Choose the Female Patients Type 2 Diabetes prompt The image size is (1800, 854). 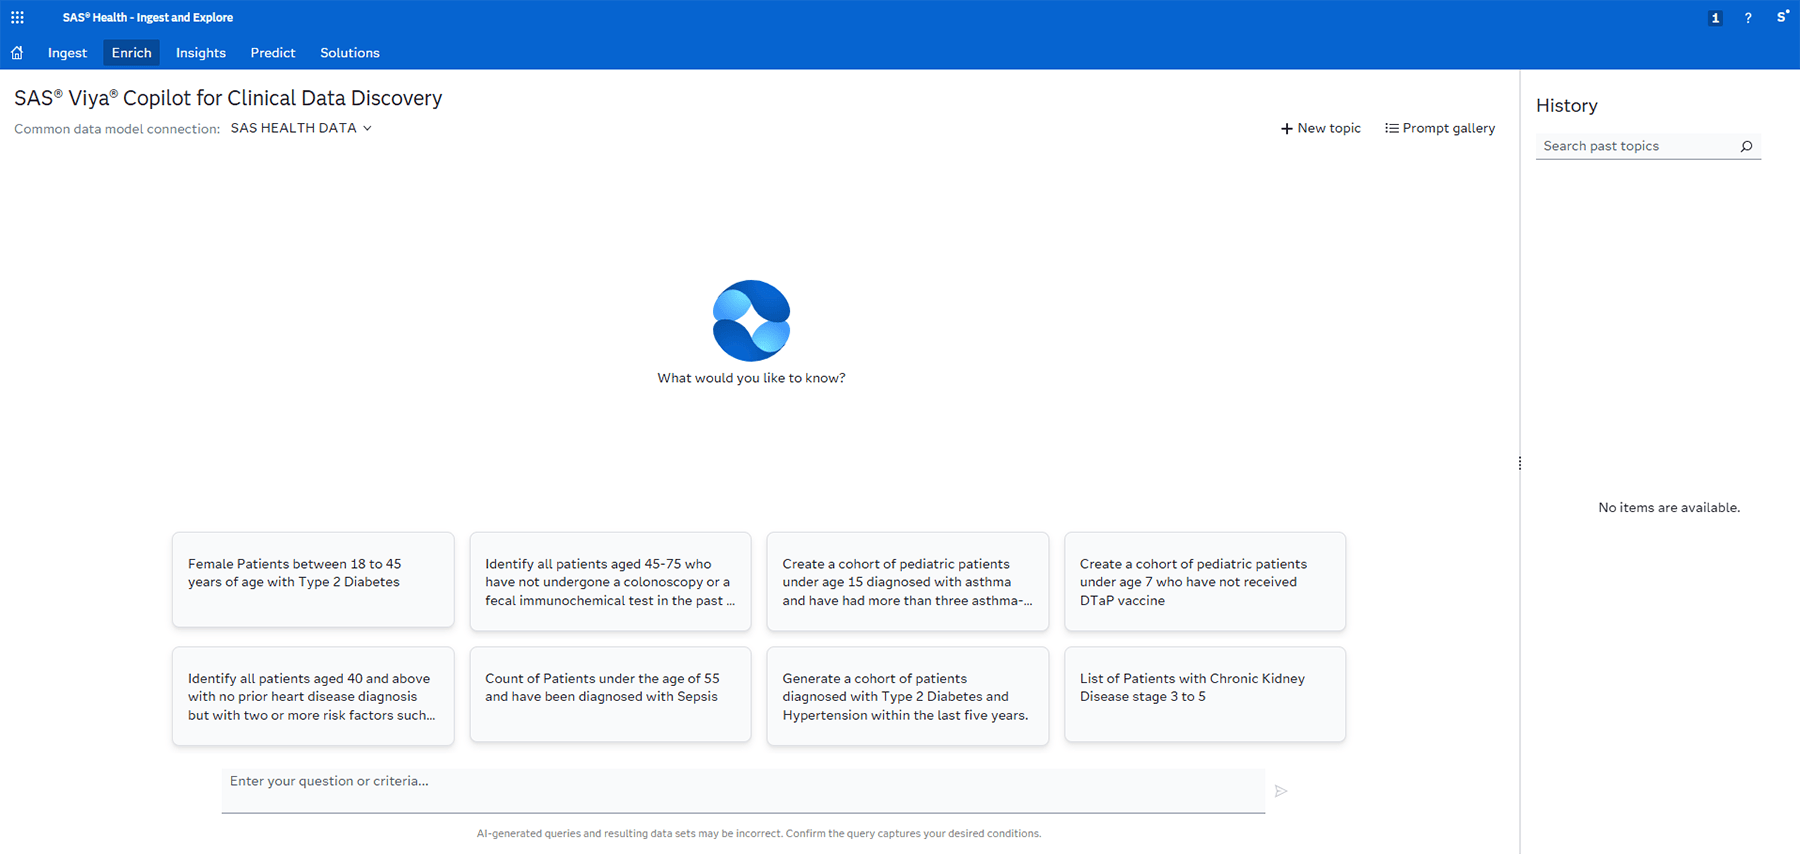pos(313,580)
